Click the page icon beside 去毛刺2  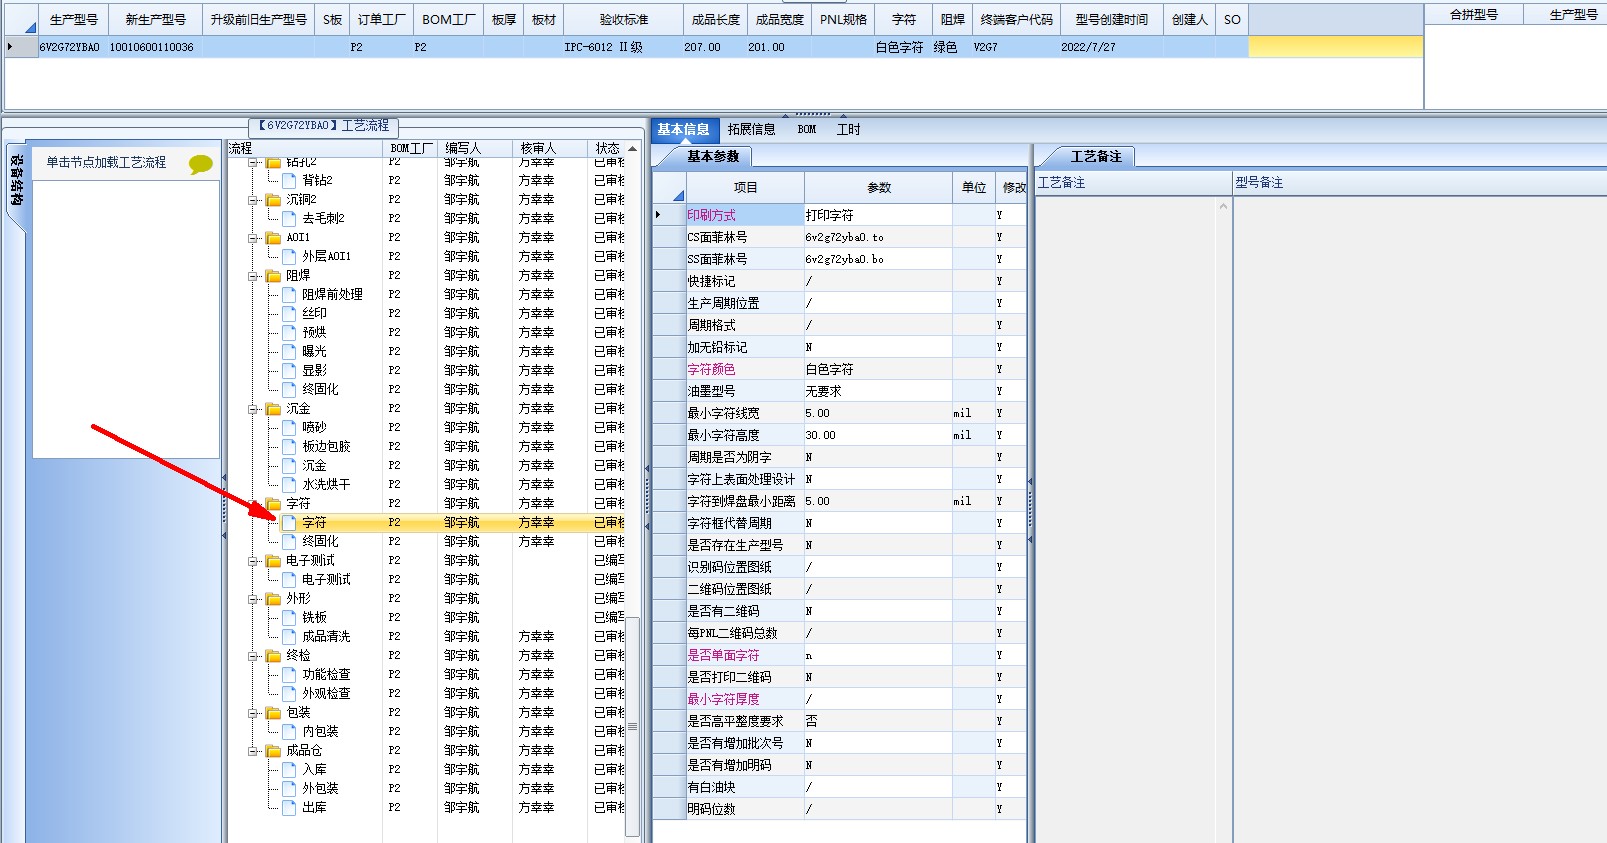click(290, 219)
